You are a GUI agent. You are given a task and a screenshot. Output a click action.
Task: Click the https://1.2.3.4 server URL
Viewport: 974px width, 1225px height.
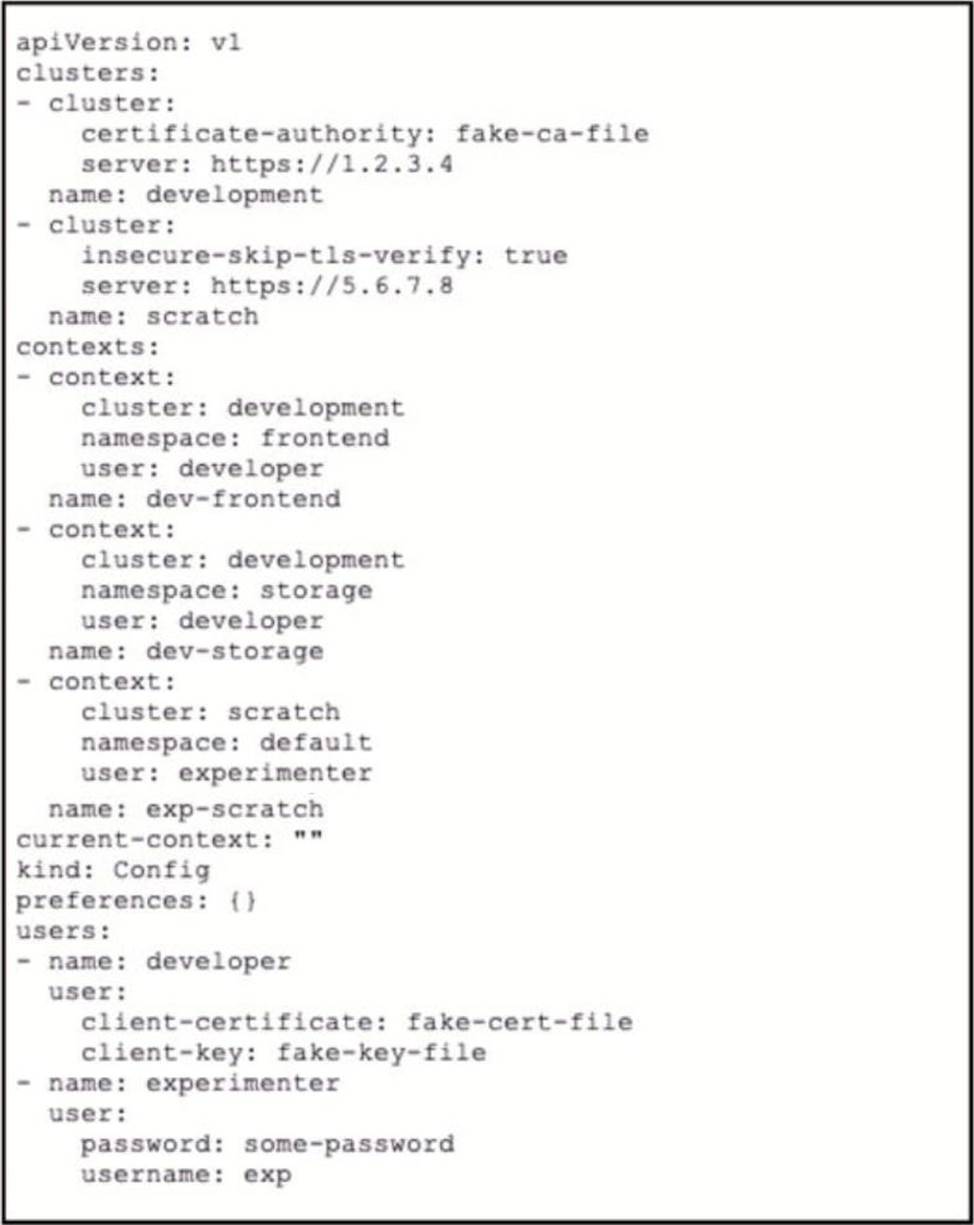(331, 164)
